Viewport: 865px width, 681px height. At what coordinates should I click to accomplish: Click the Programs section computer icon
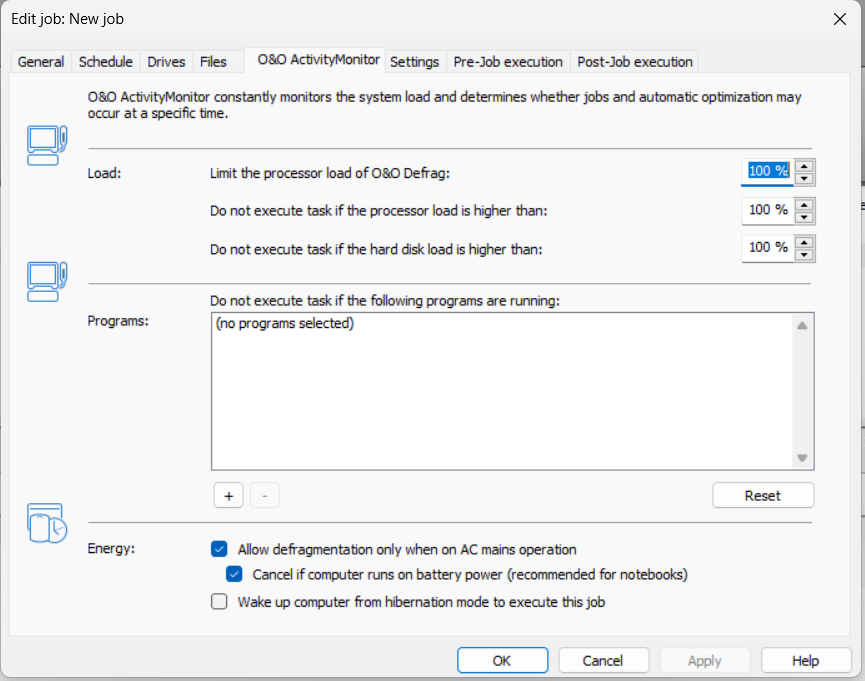click(47, 280)
